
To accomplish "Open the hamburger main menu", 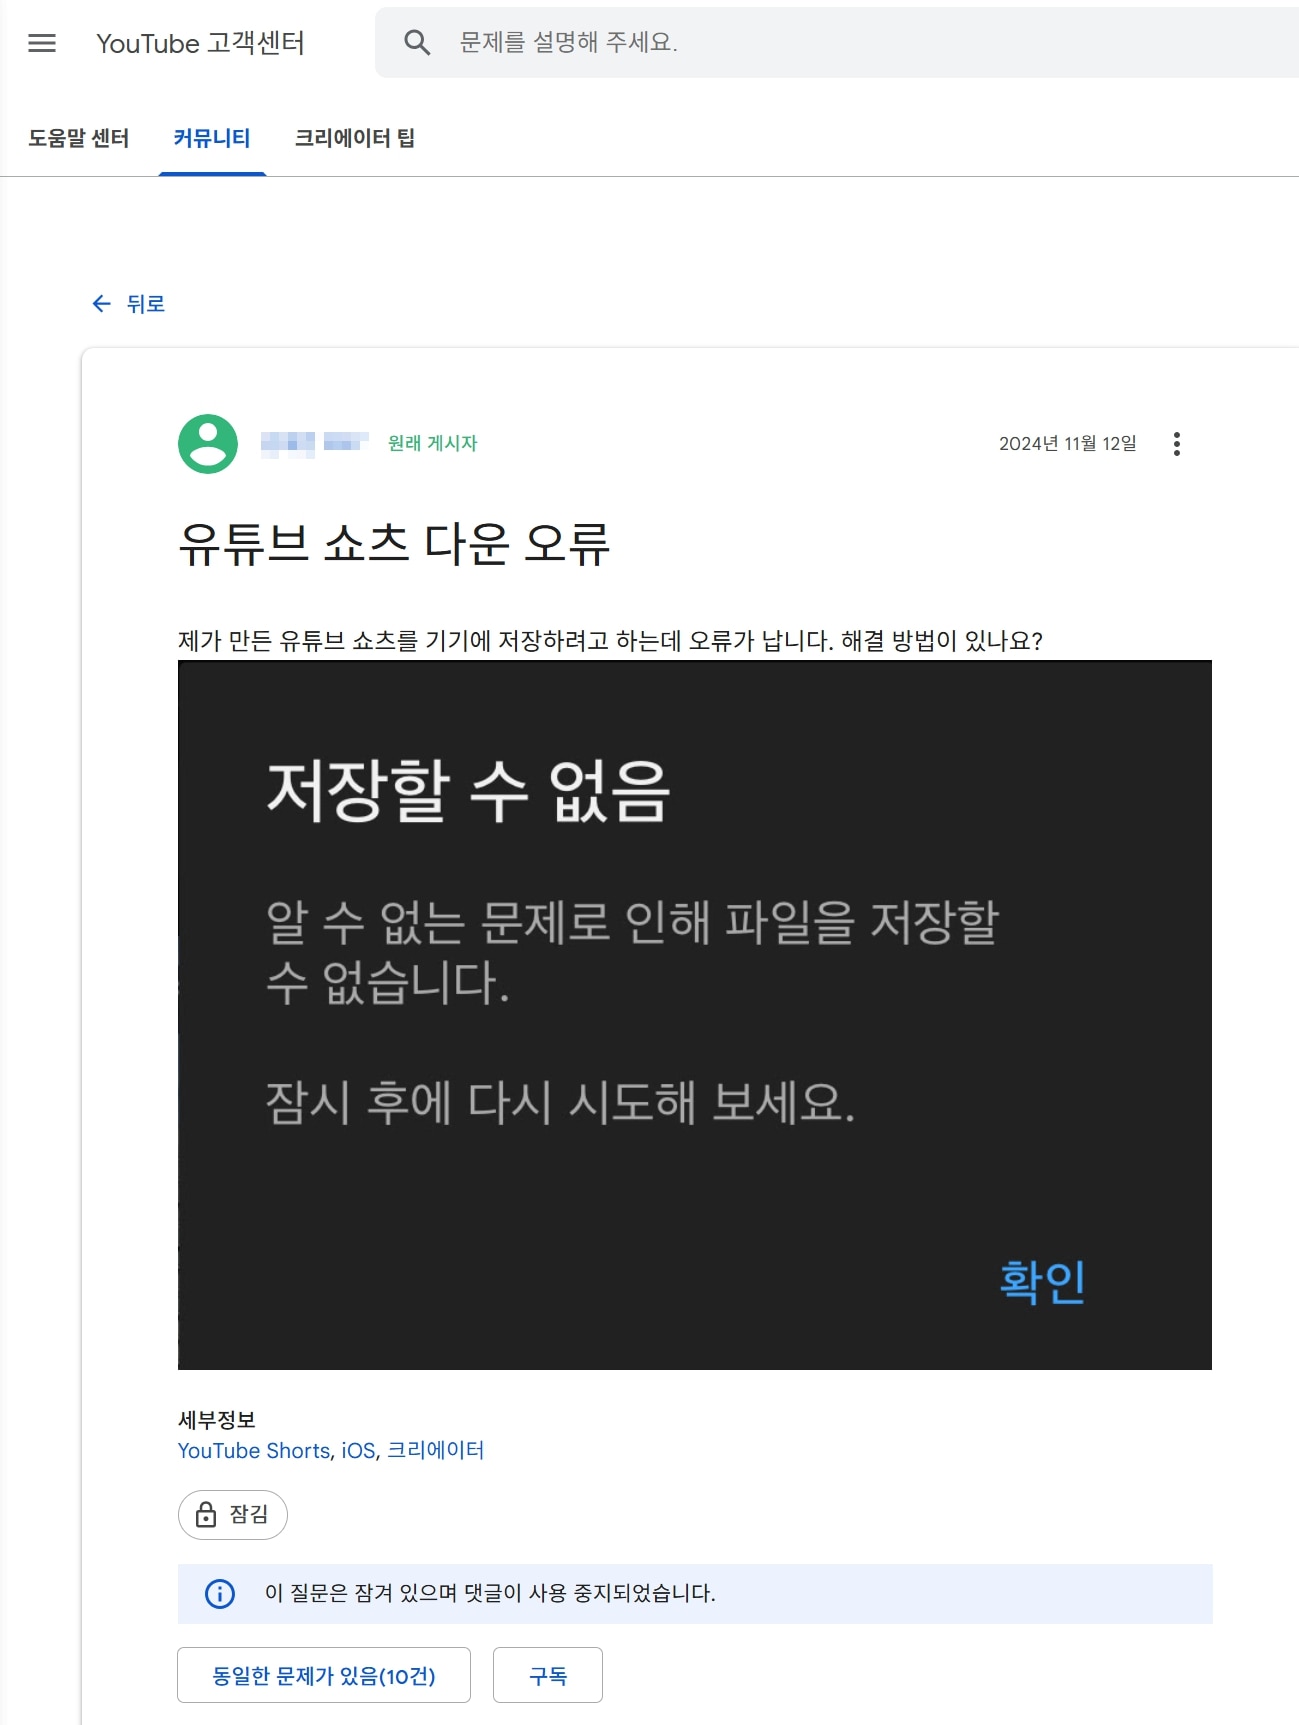I will click(42, 43).
